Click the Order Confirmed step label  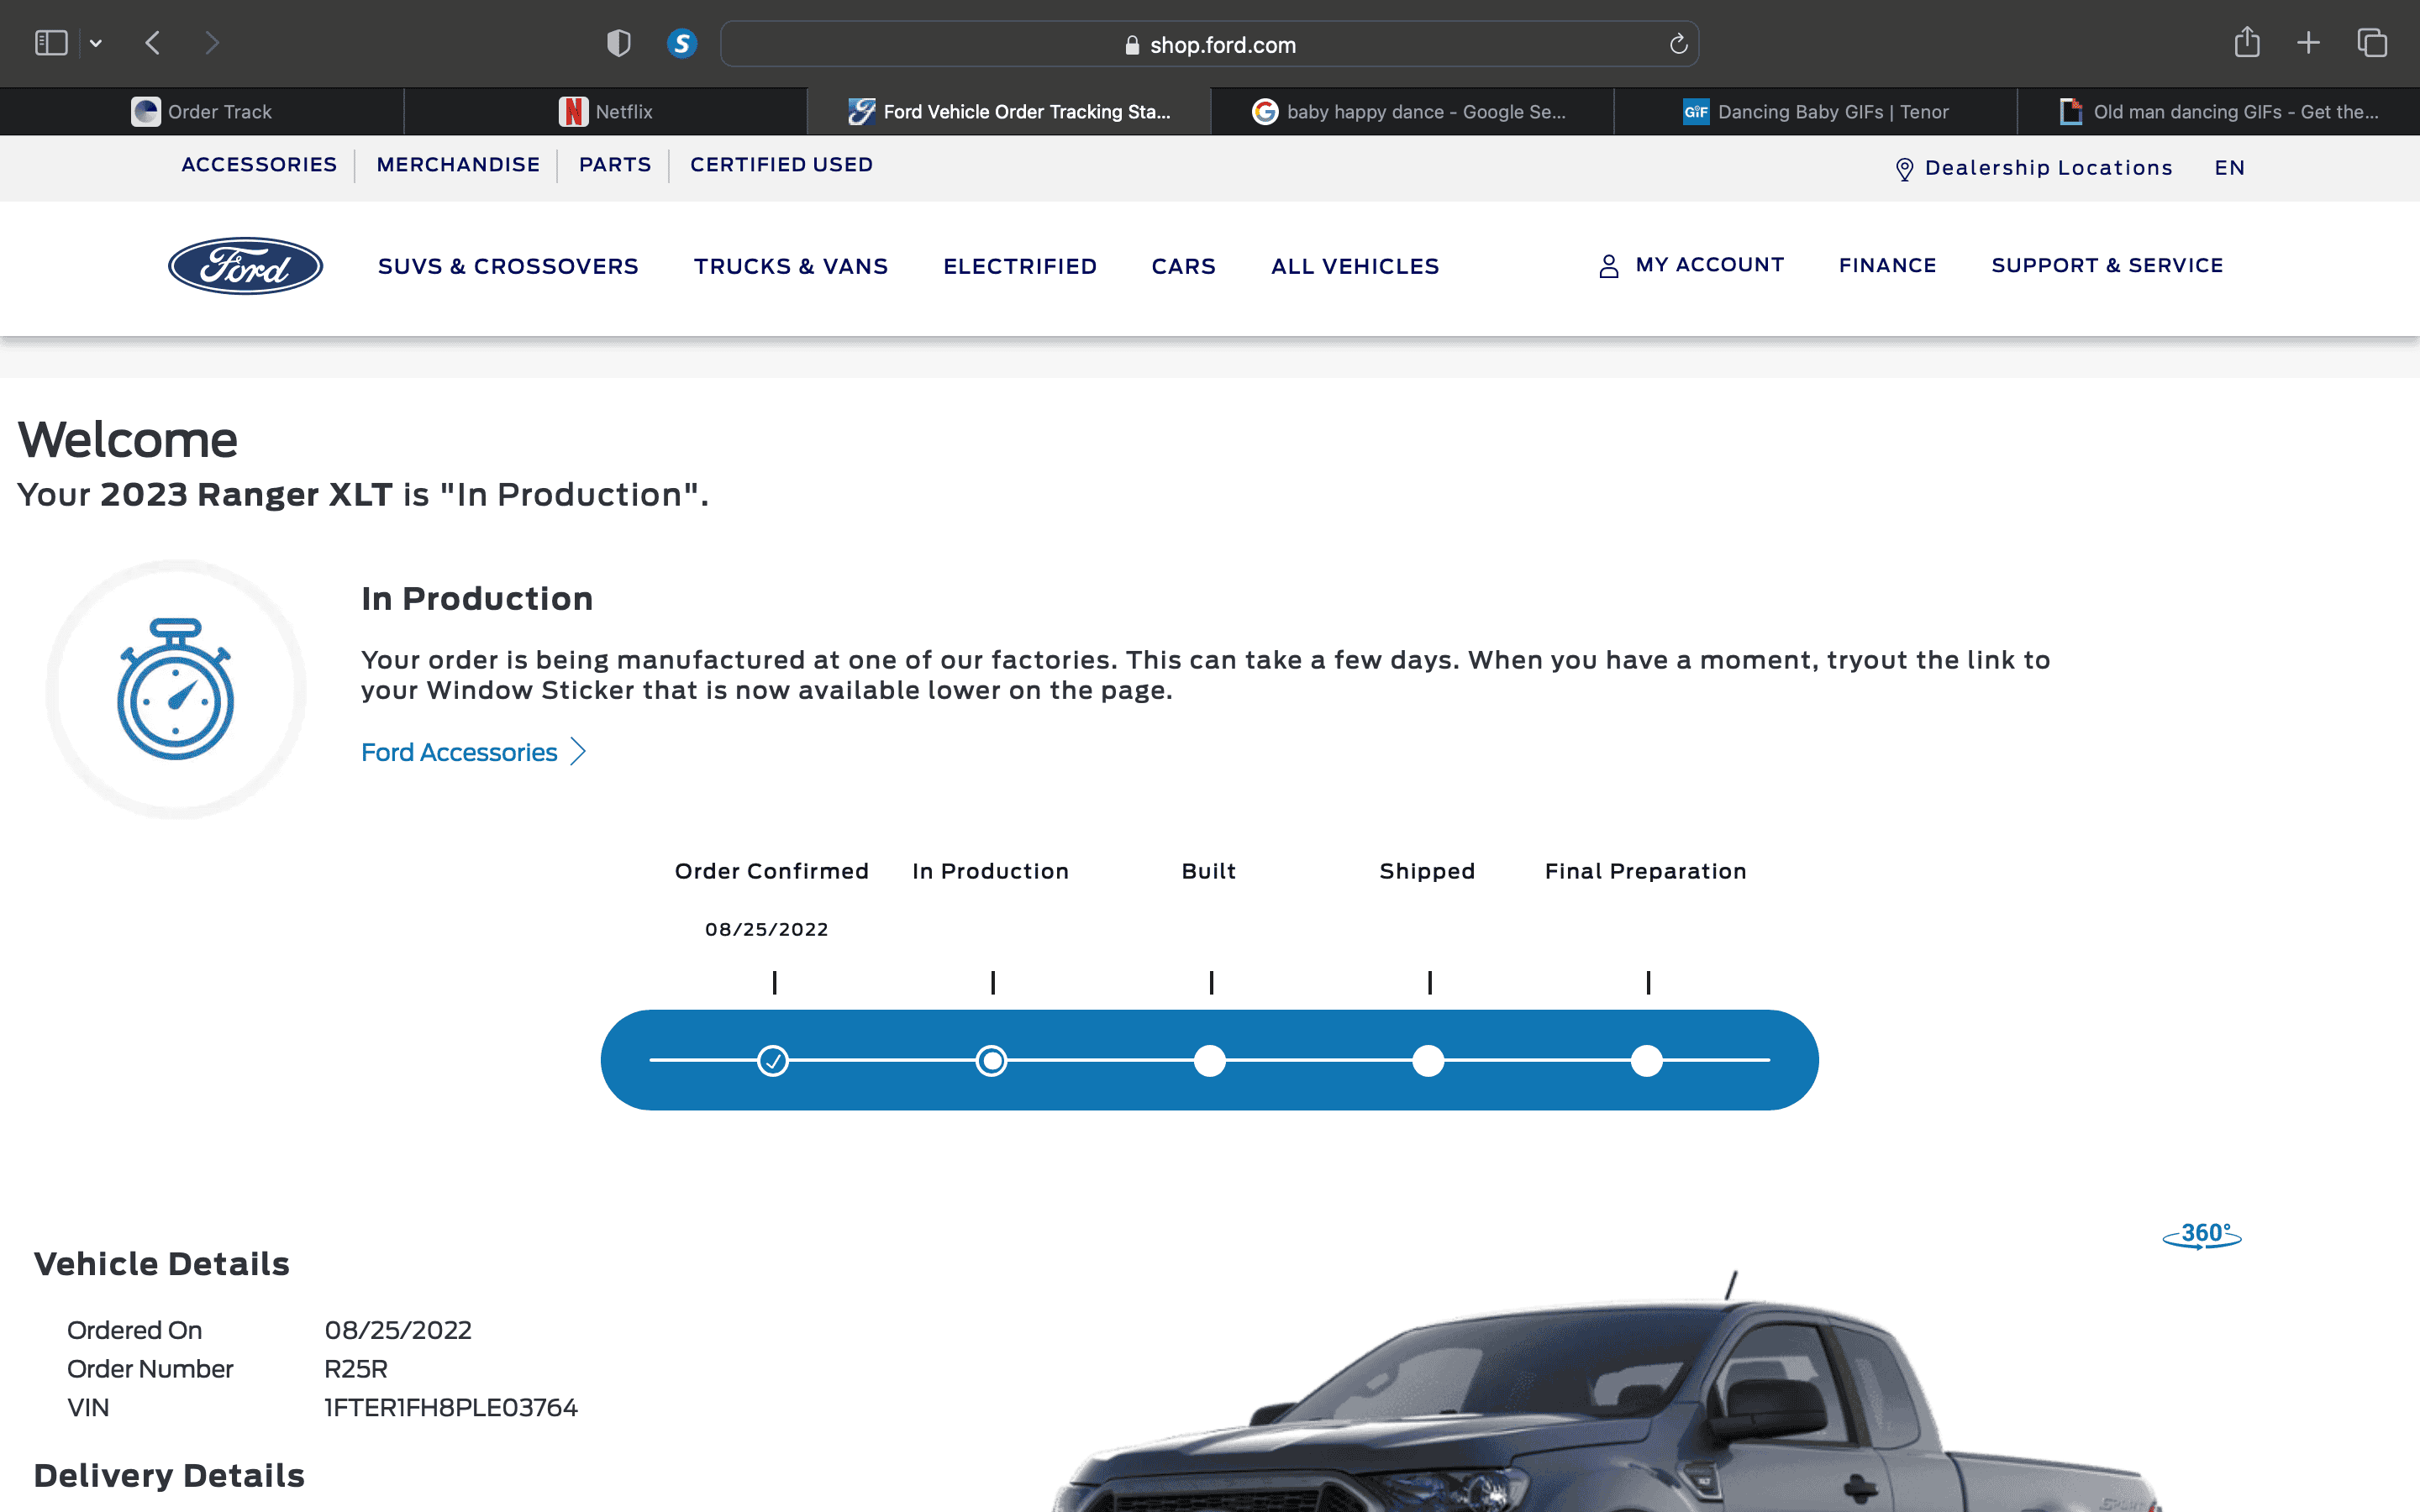772,872
